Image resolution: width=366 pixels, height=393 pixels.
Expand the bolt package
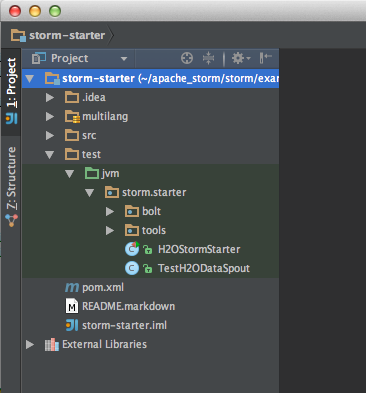110,211
